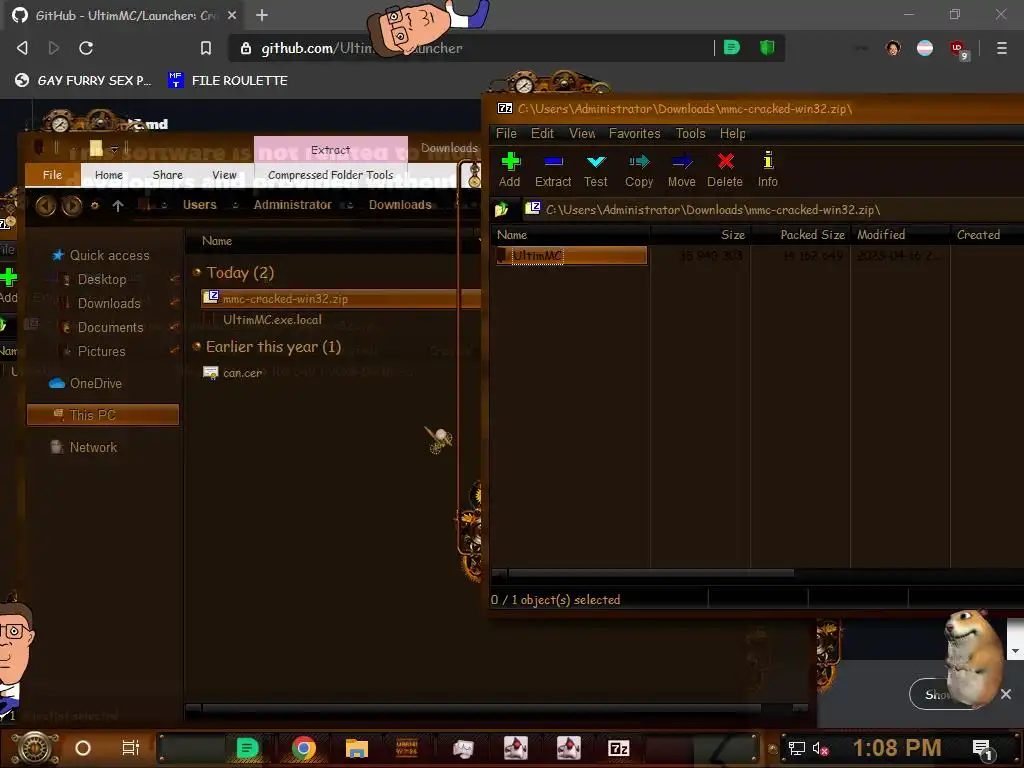The image size is (1024, 768).
Task: Bookmark the current page
Action: click(206, 48)
